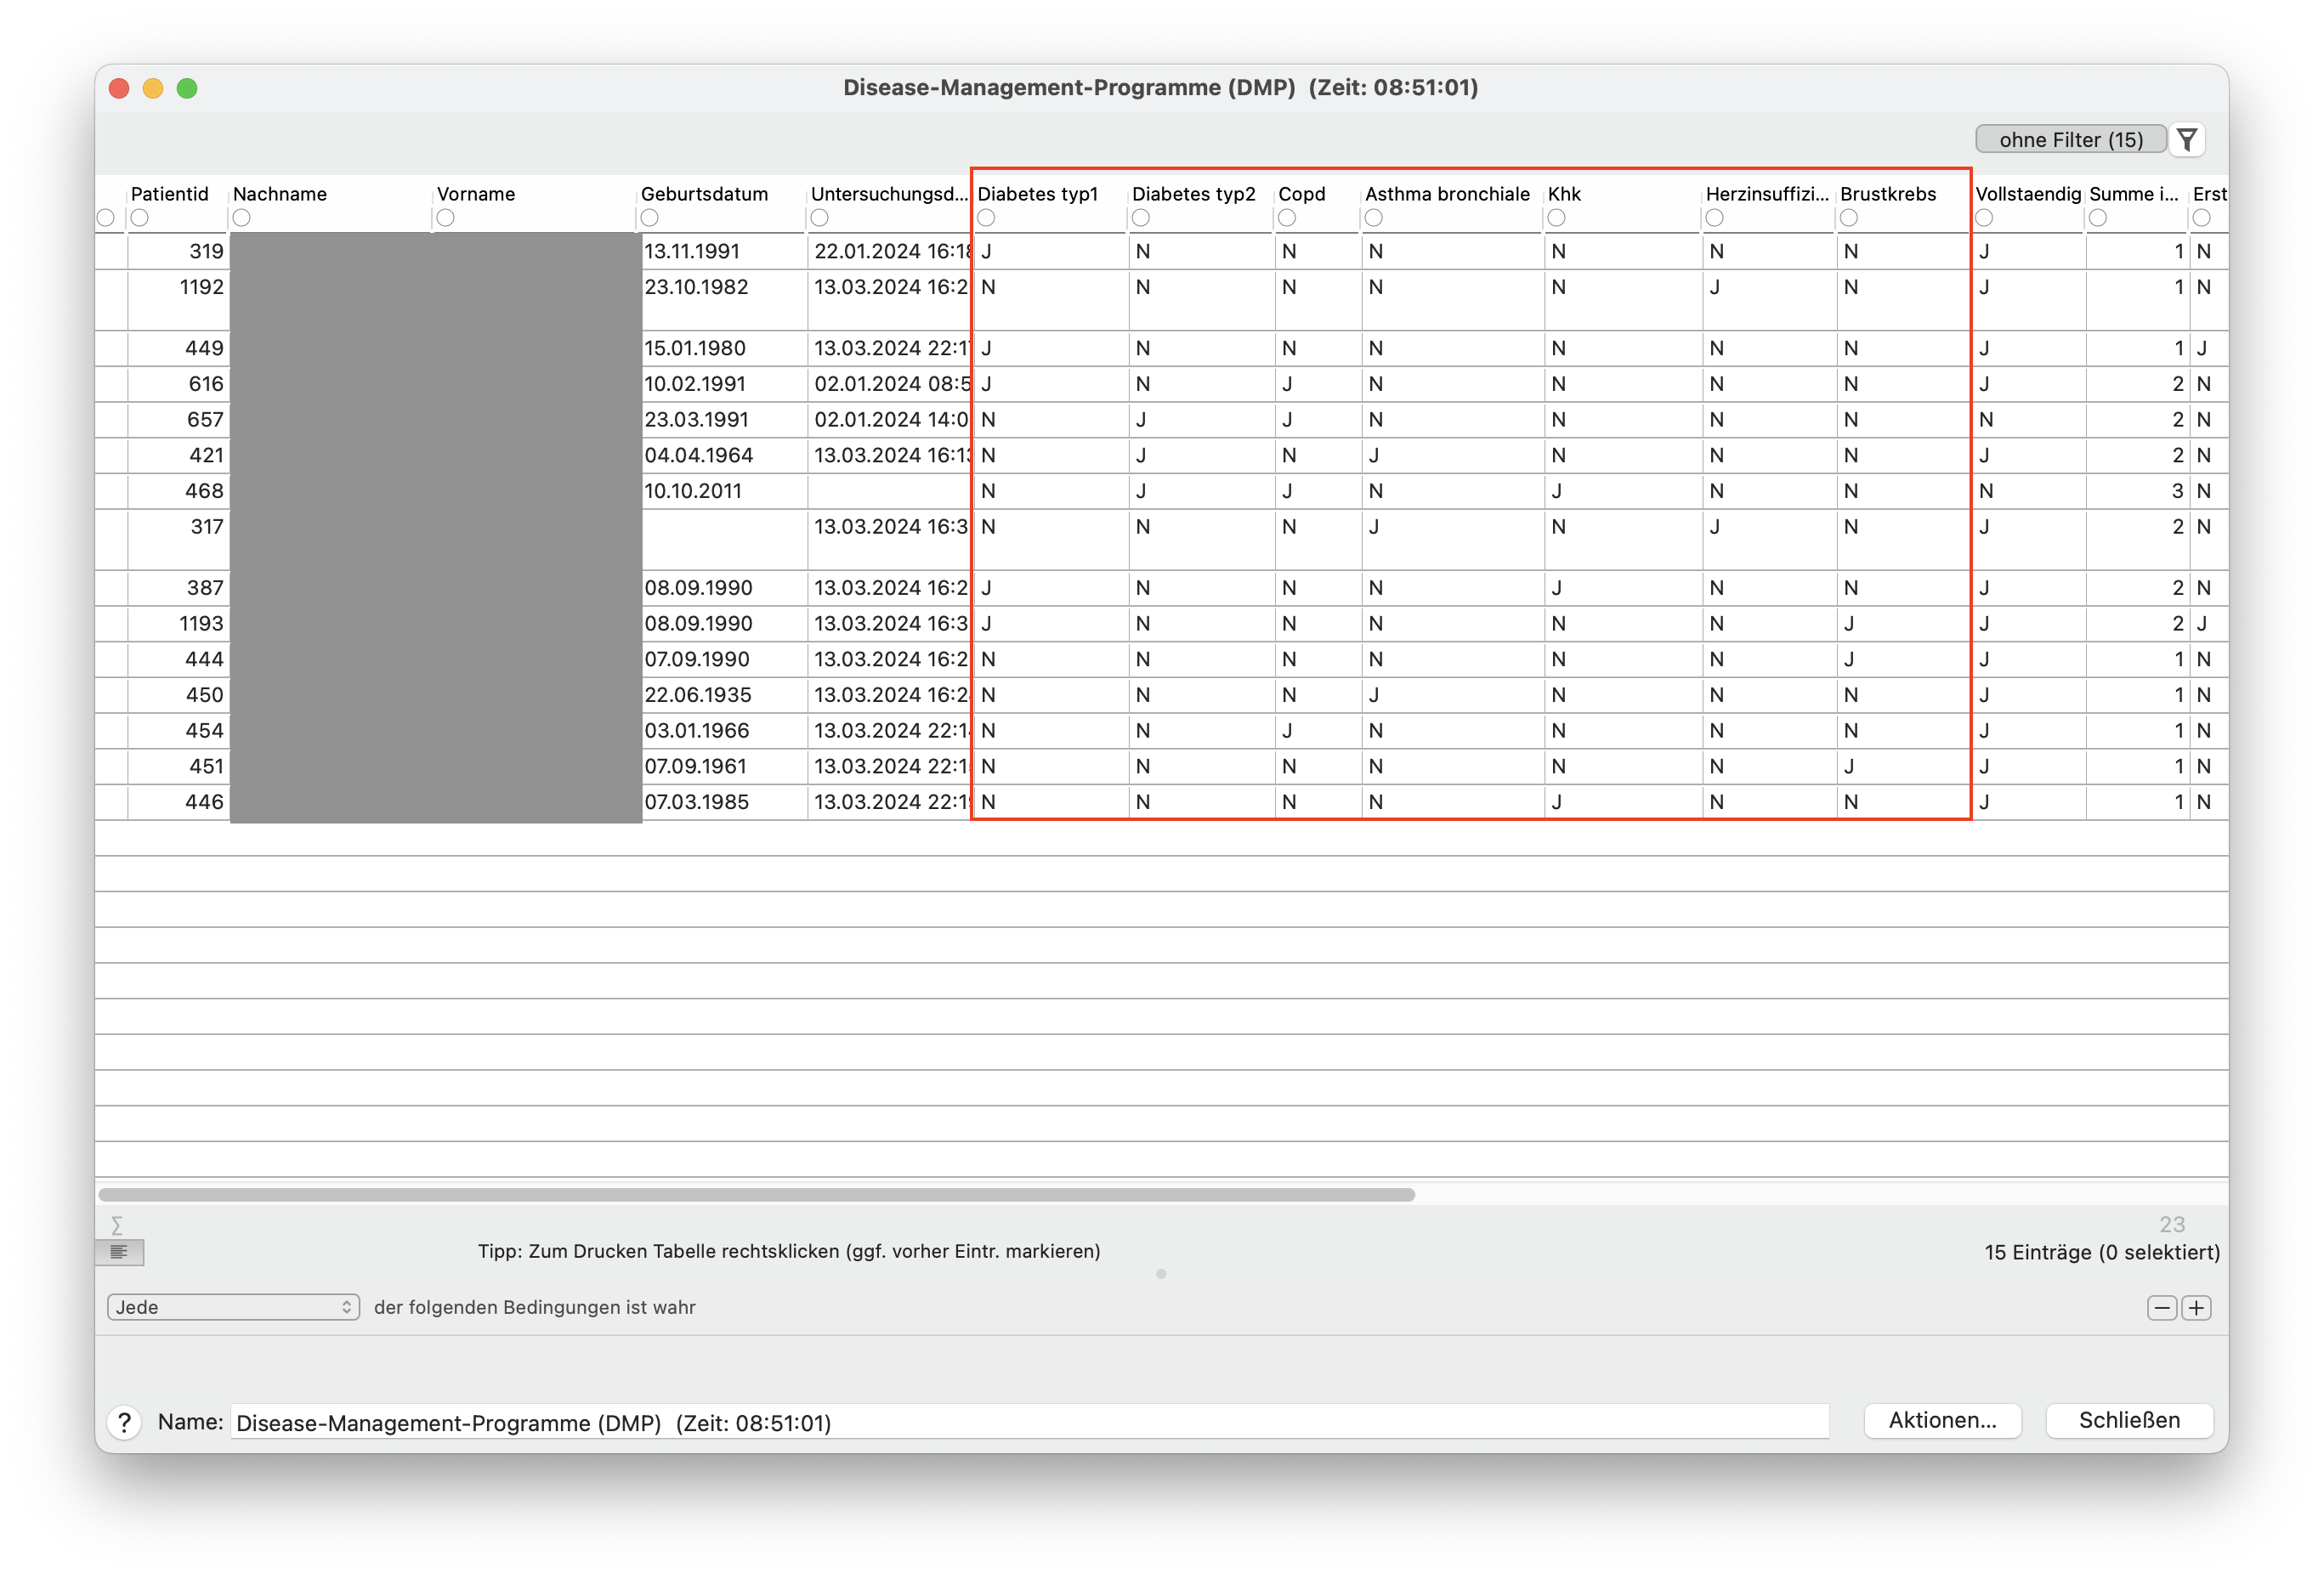Click the Schließen button
This screenshot has height=1579, width=2324.
[x=2129, y=1421]
